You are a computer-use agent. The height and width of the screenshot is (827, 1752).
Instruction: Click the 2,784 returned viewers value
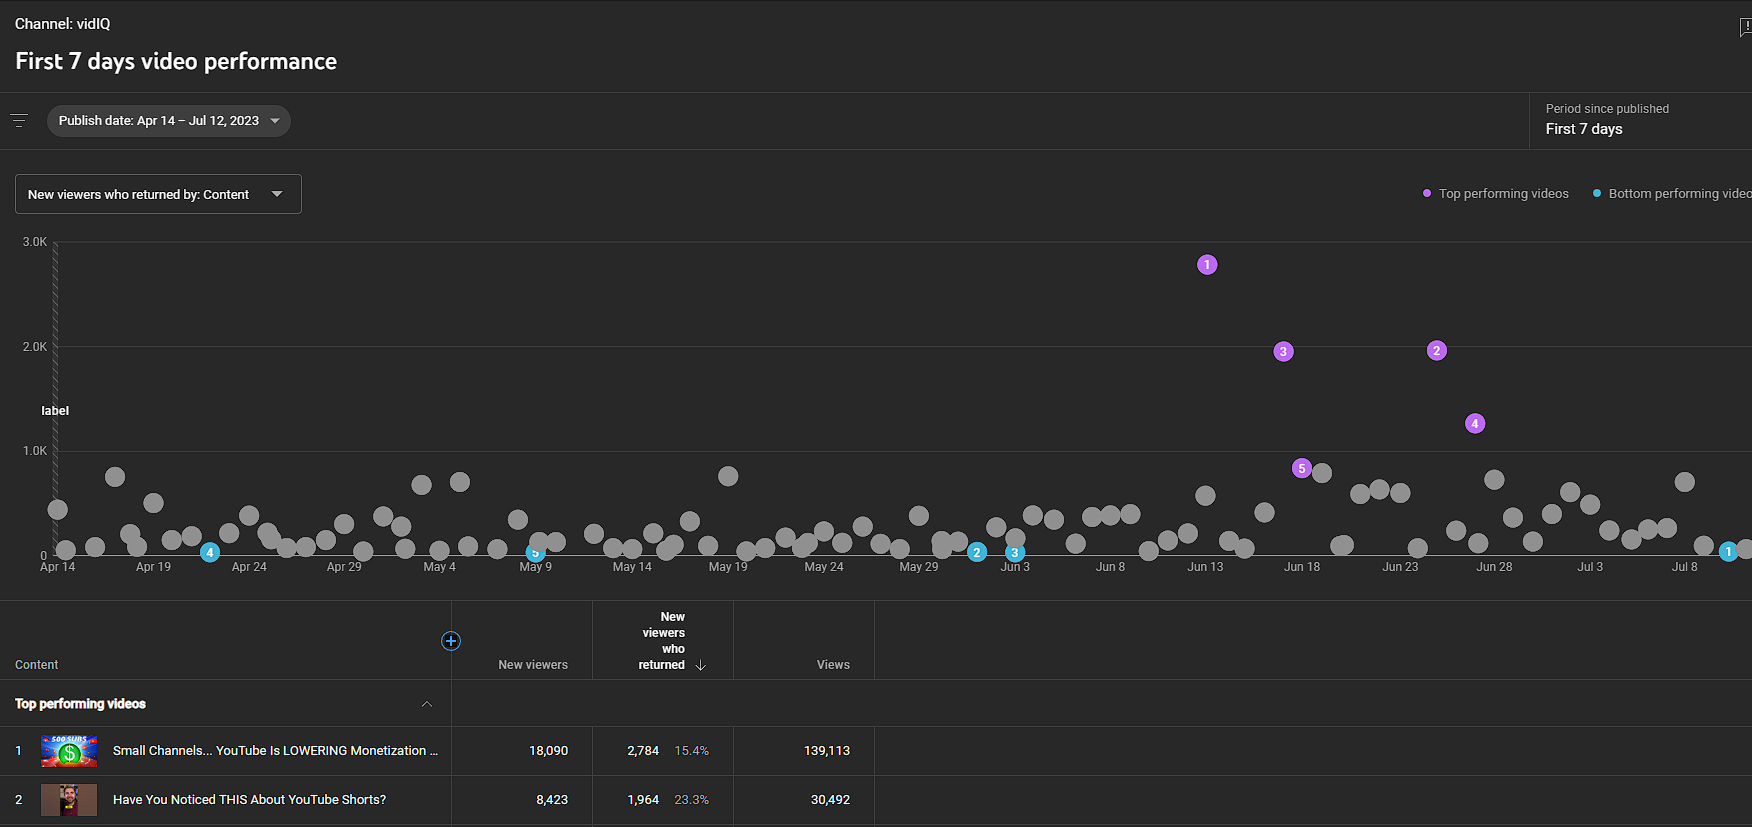[x=643, y=751]
